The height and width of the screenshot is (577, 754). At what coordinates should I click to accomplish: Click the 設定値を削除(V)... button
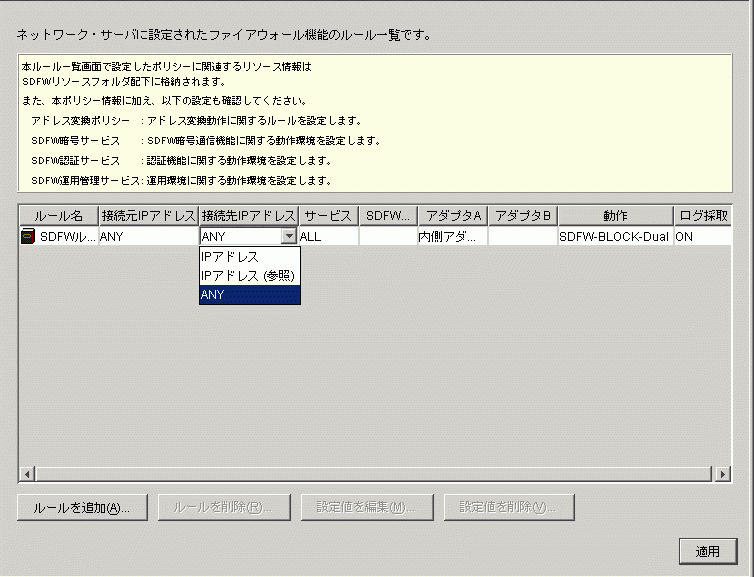pos(509,507)
